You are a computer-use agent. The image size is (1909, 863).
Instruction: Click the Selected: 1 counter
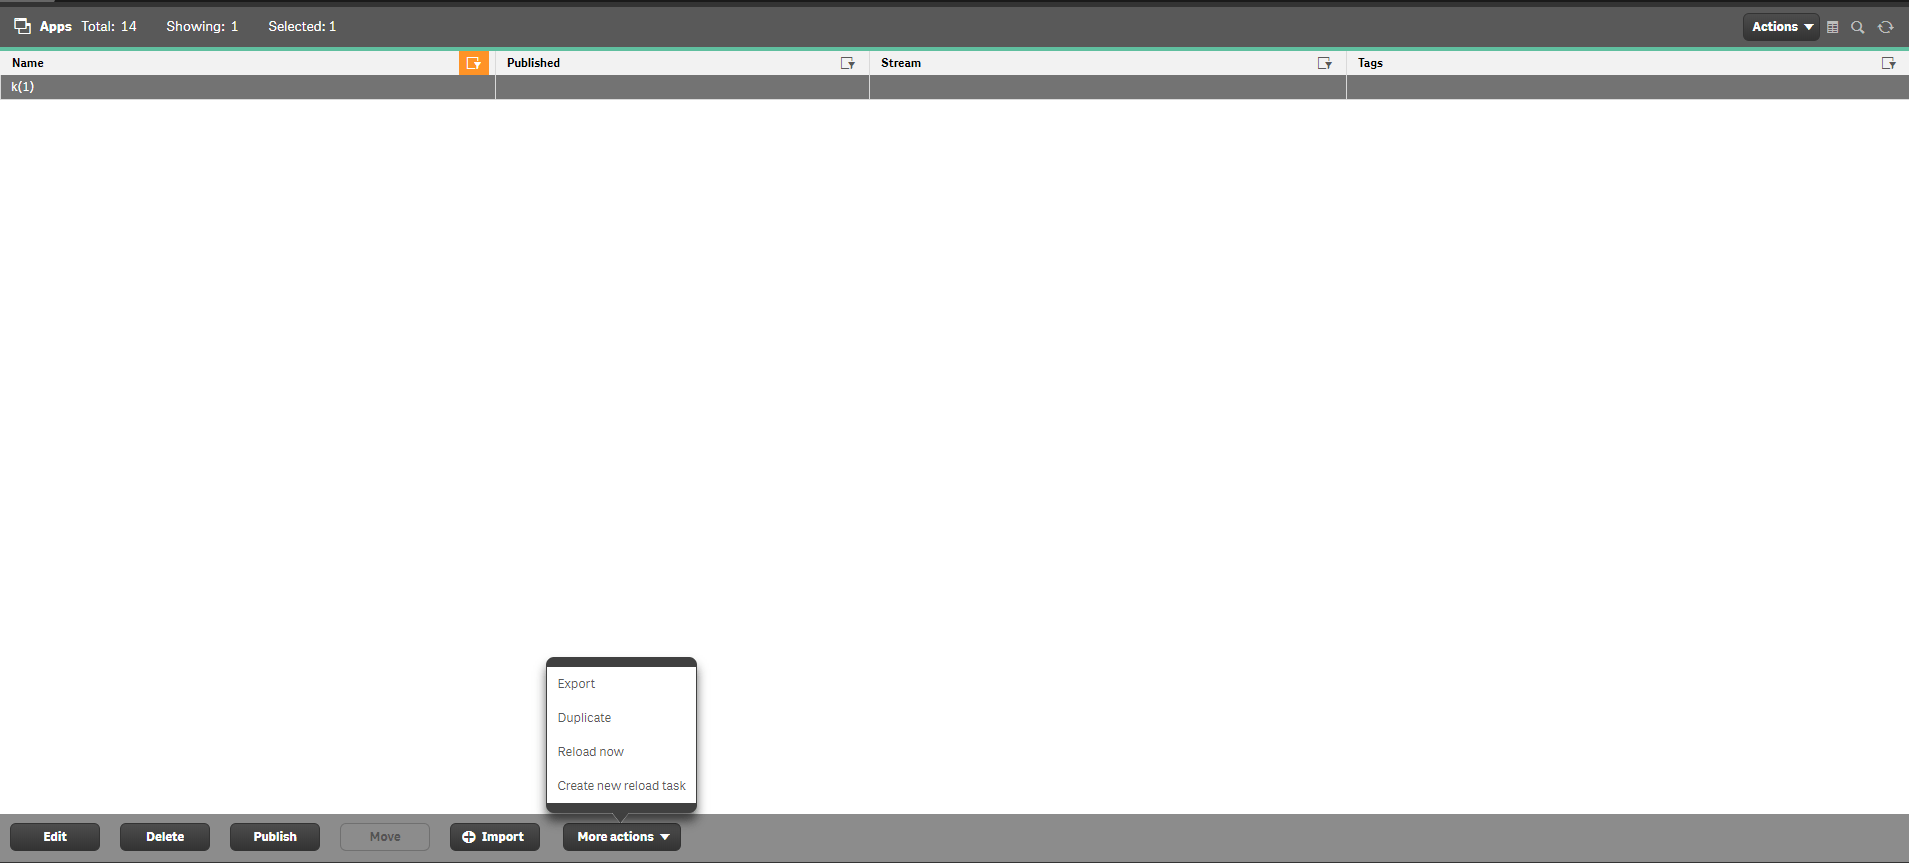pos(302,26)
